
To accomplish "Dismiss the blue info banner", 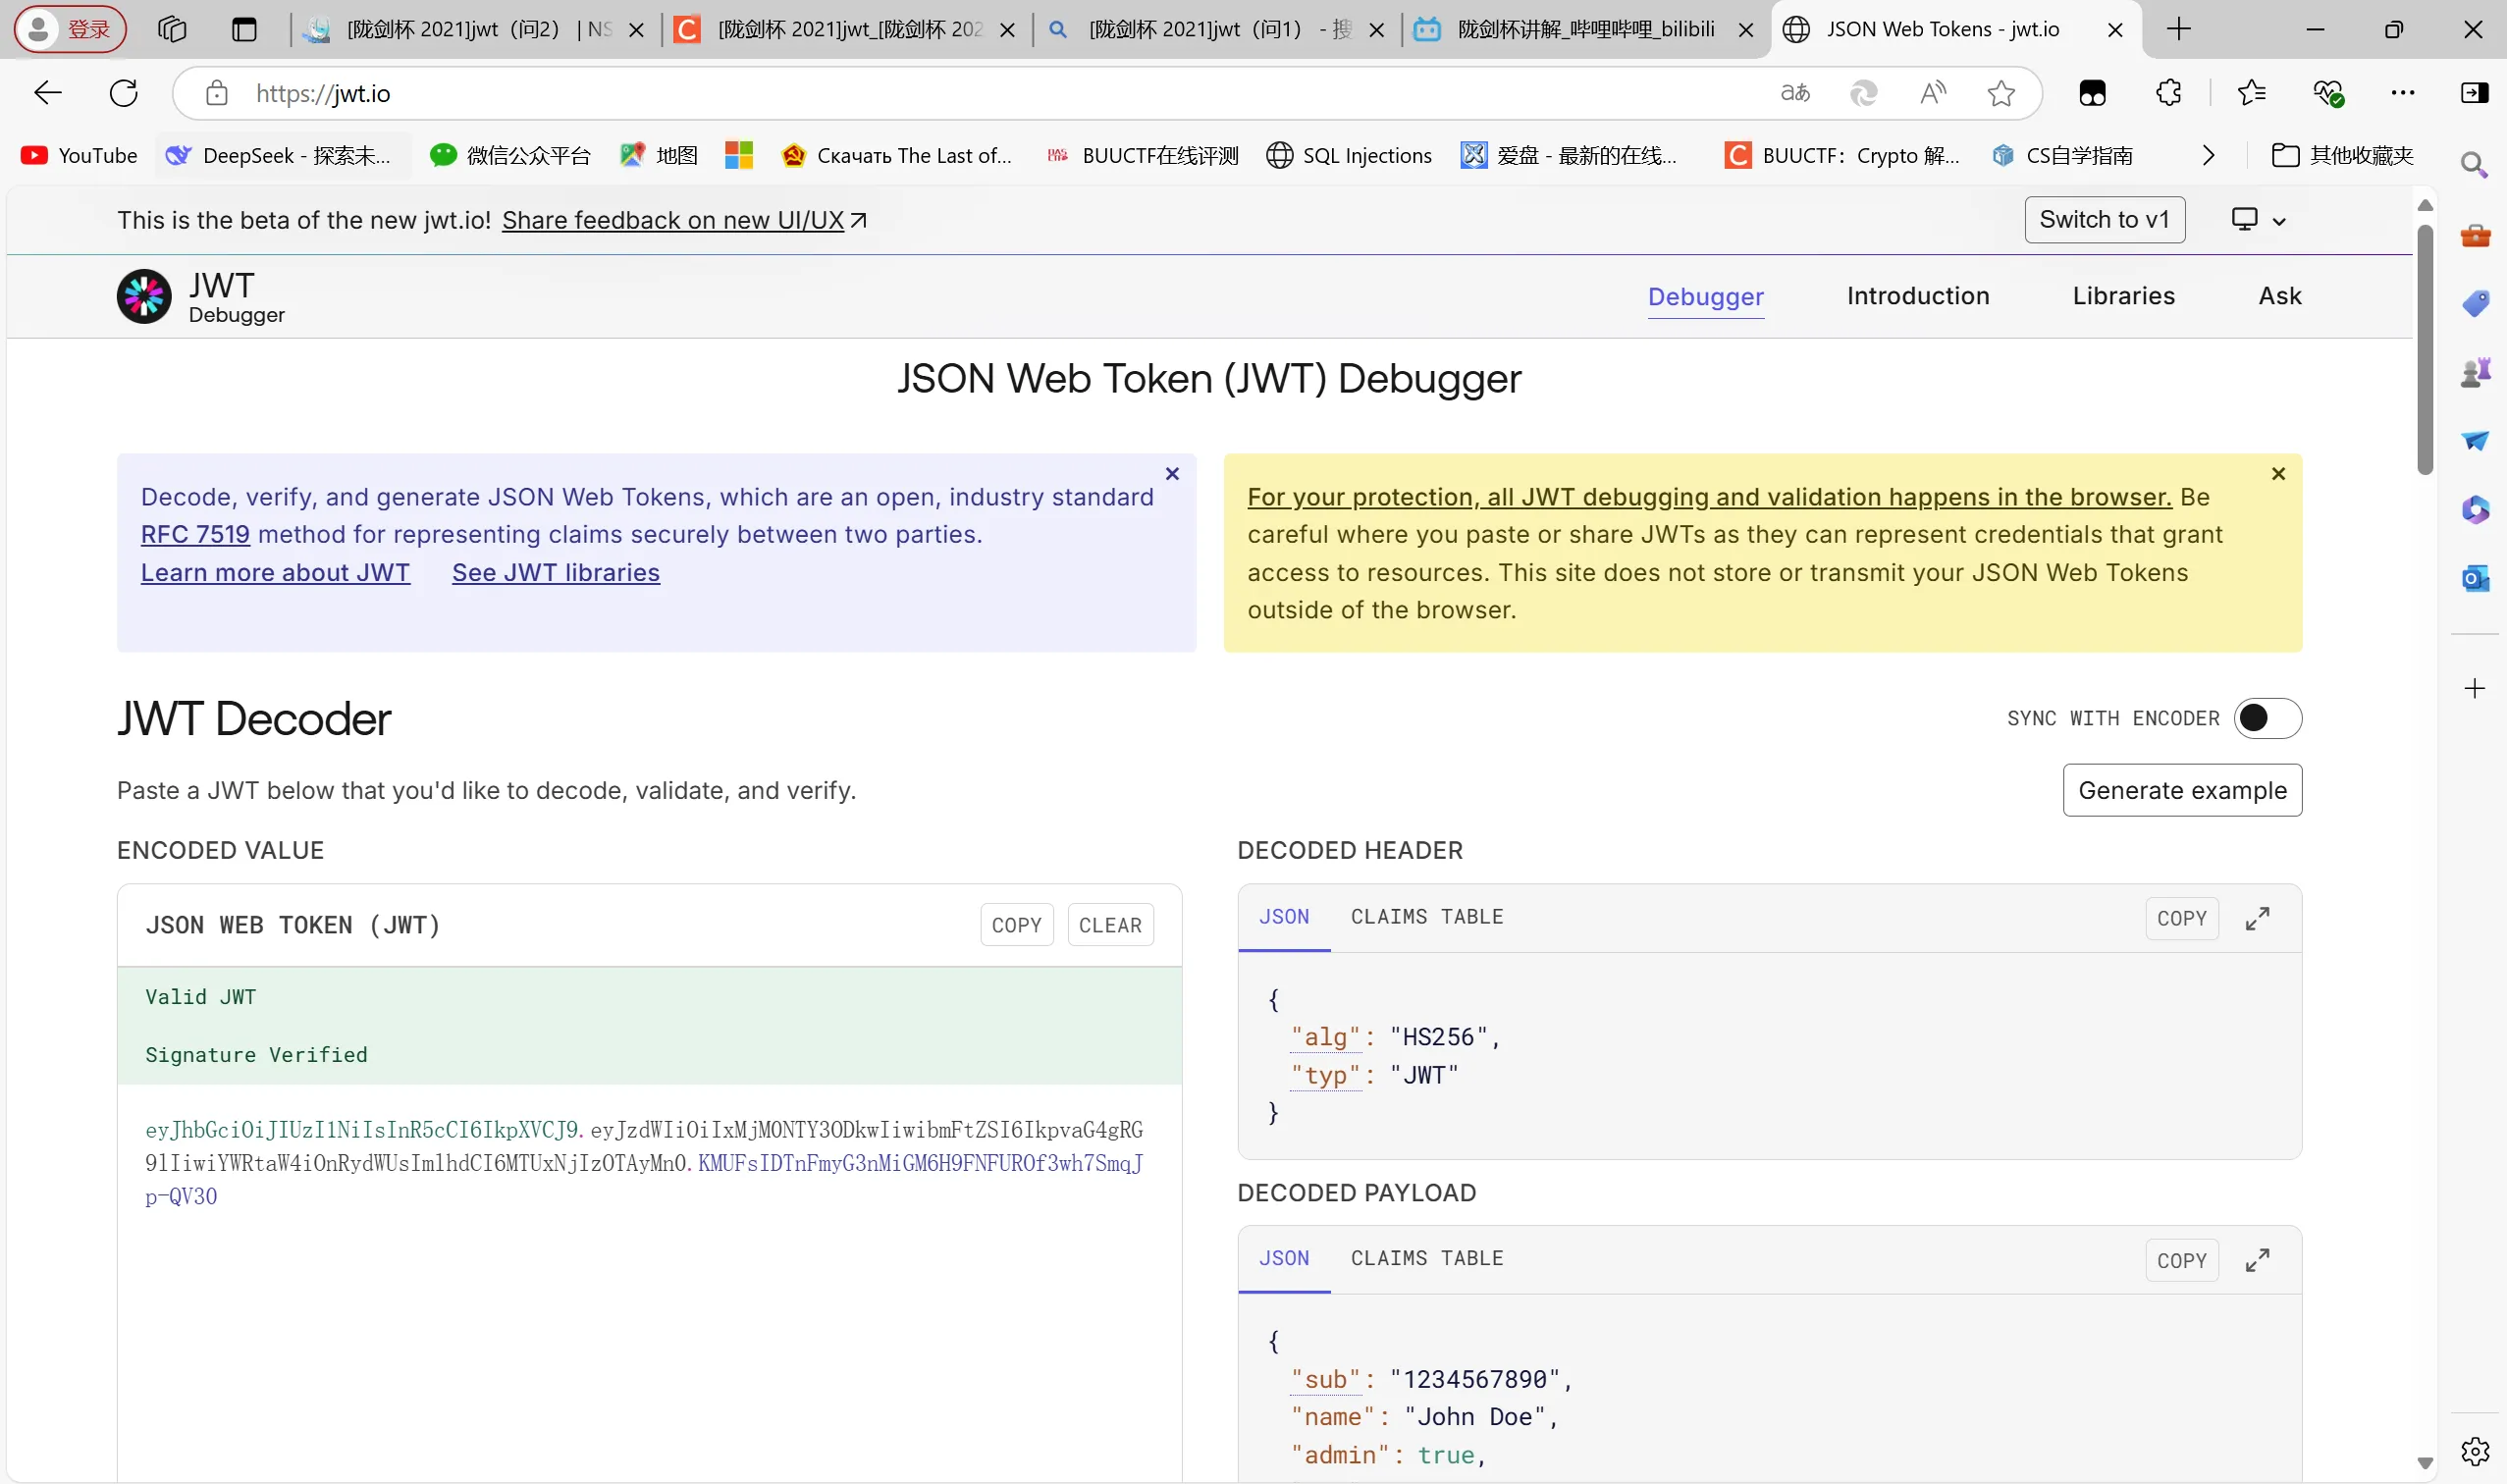I will pyautogui.click(x=1172, y=474).
